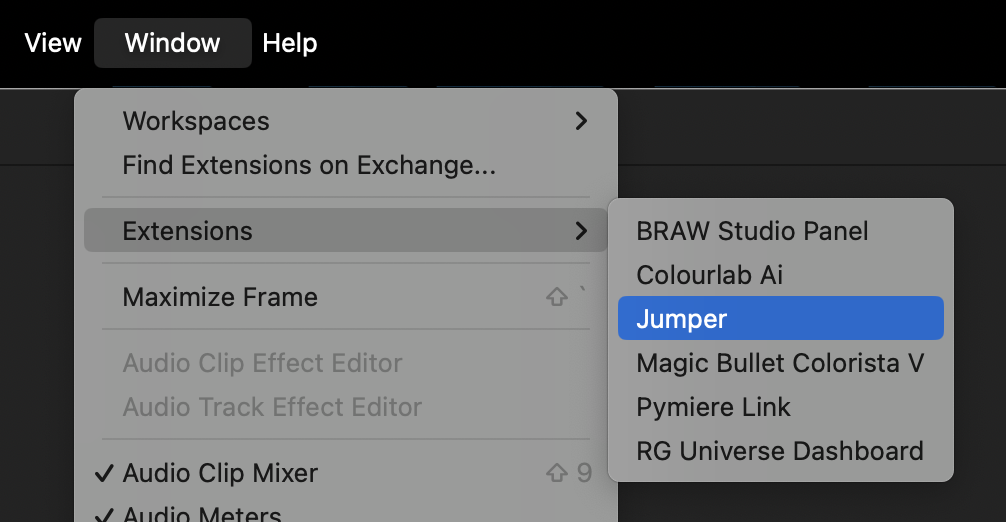
Task: Open the Help menu
Action: (290, 43)
